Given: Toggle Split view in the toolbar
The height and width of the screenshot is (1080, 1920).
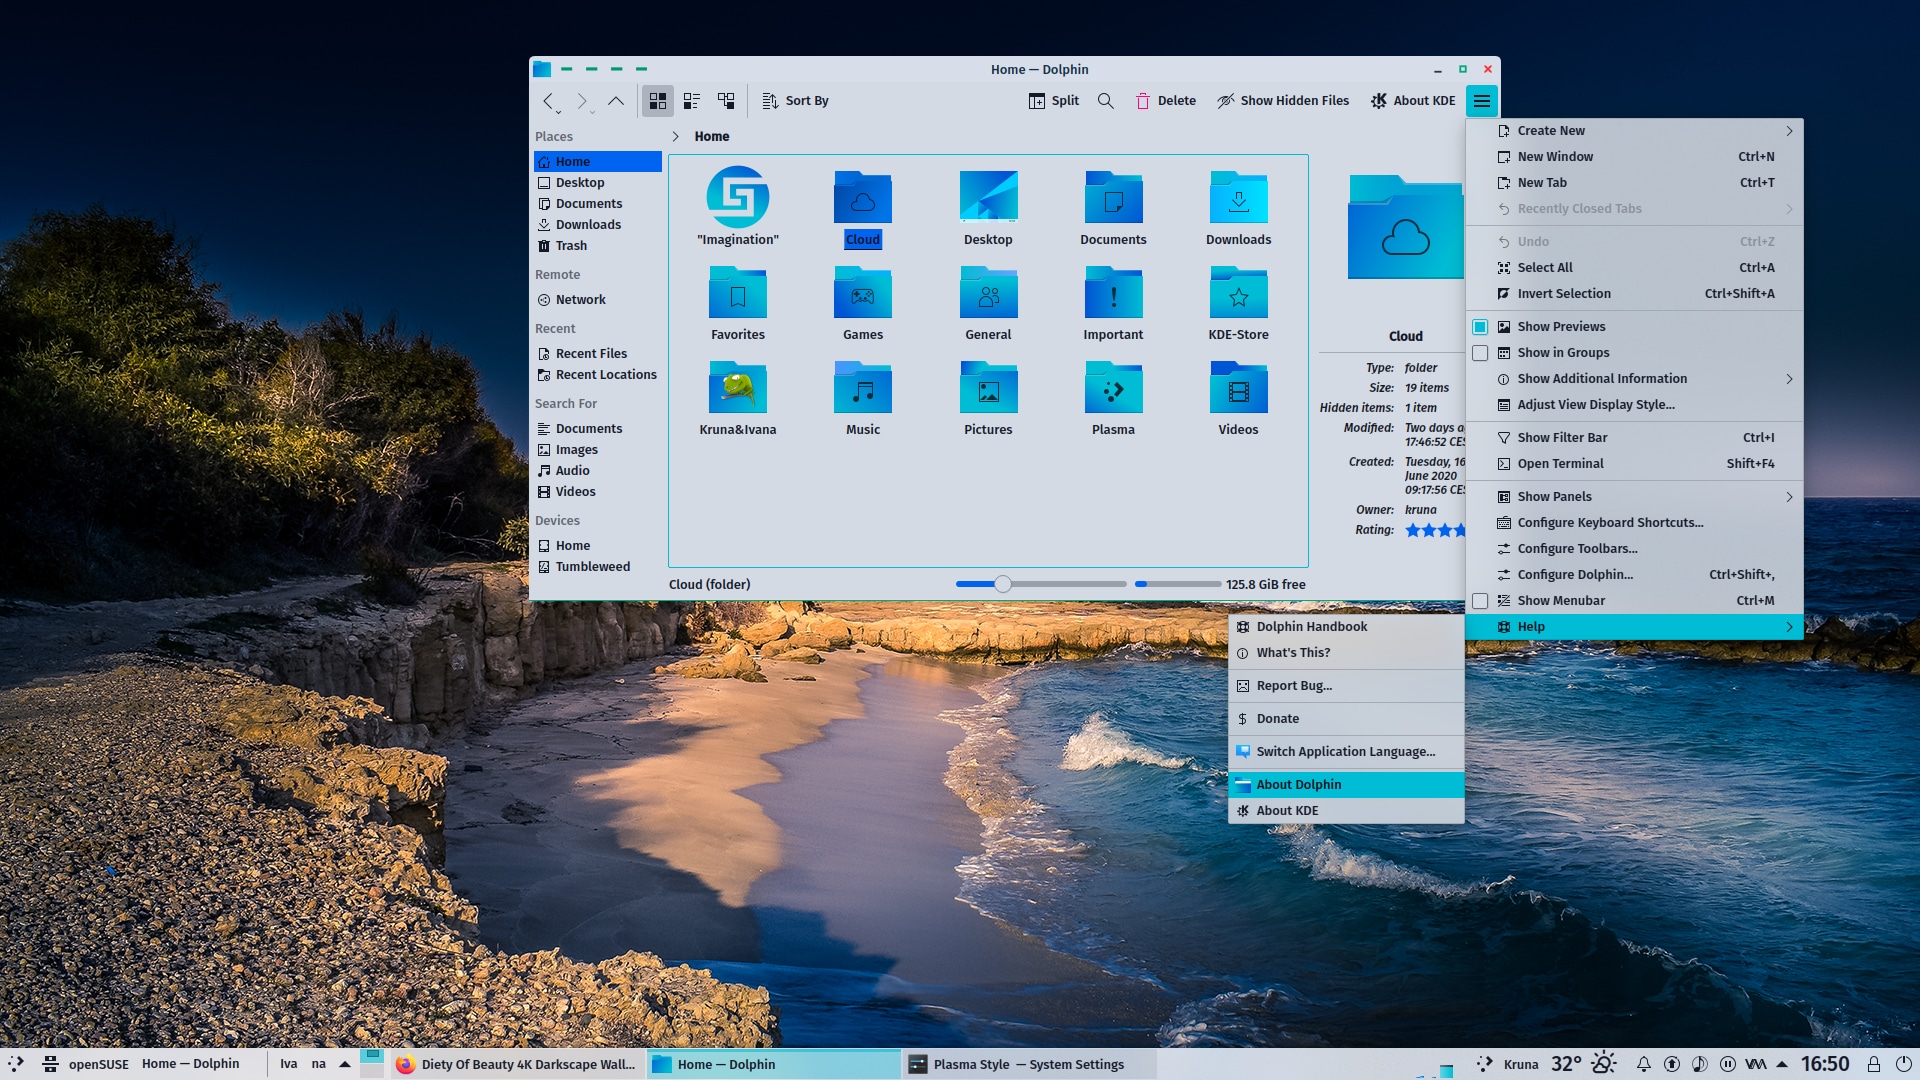Looking at the screenshot, I should (x=1054, y=101).
